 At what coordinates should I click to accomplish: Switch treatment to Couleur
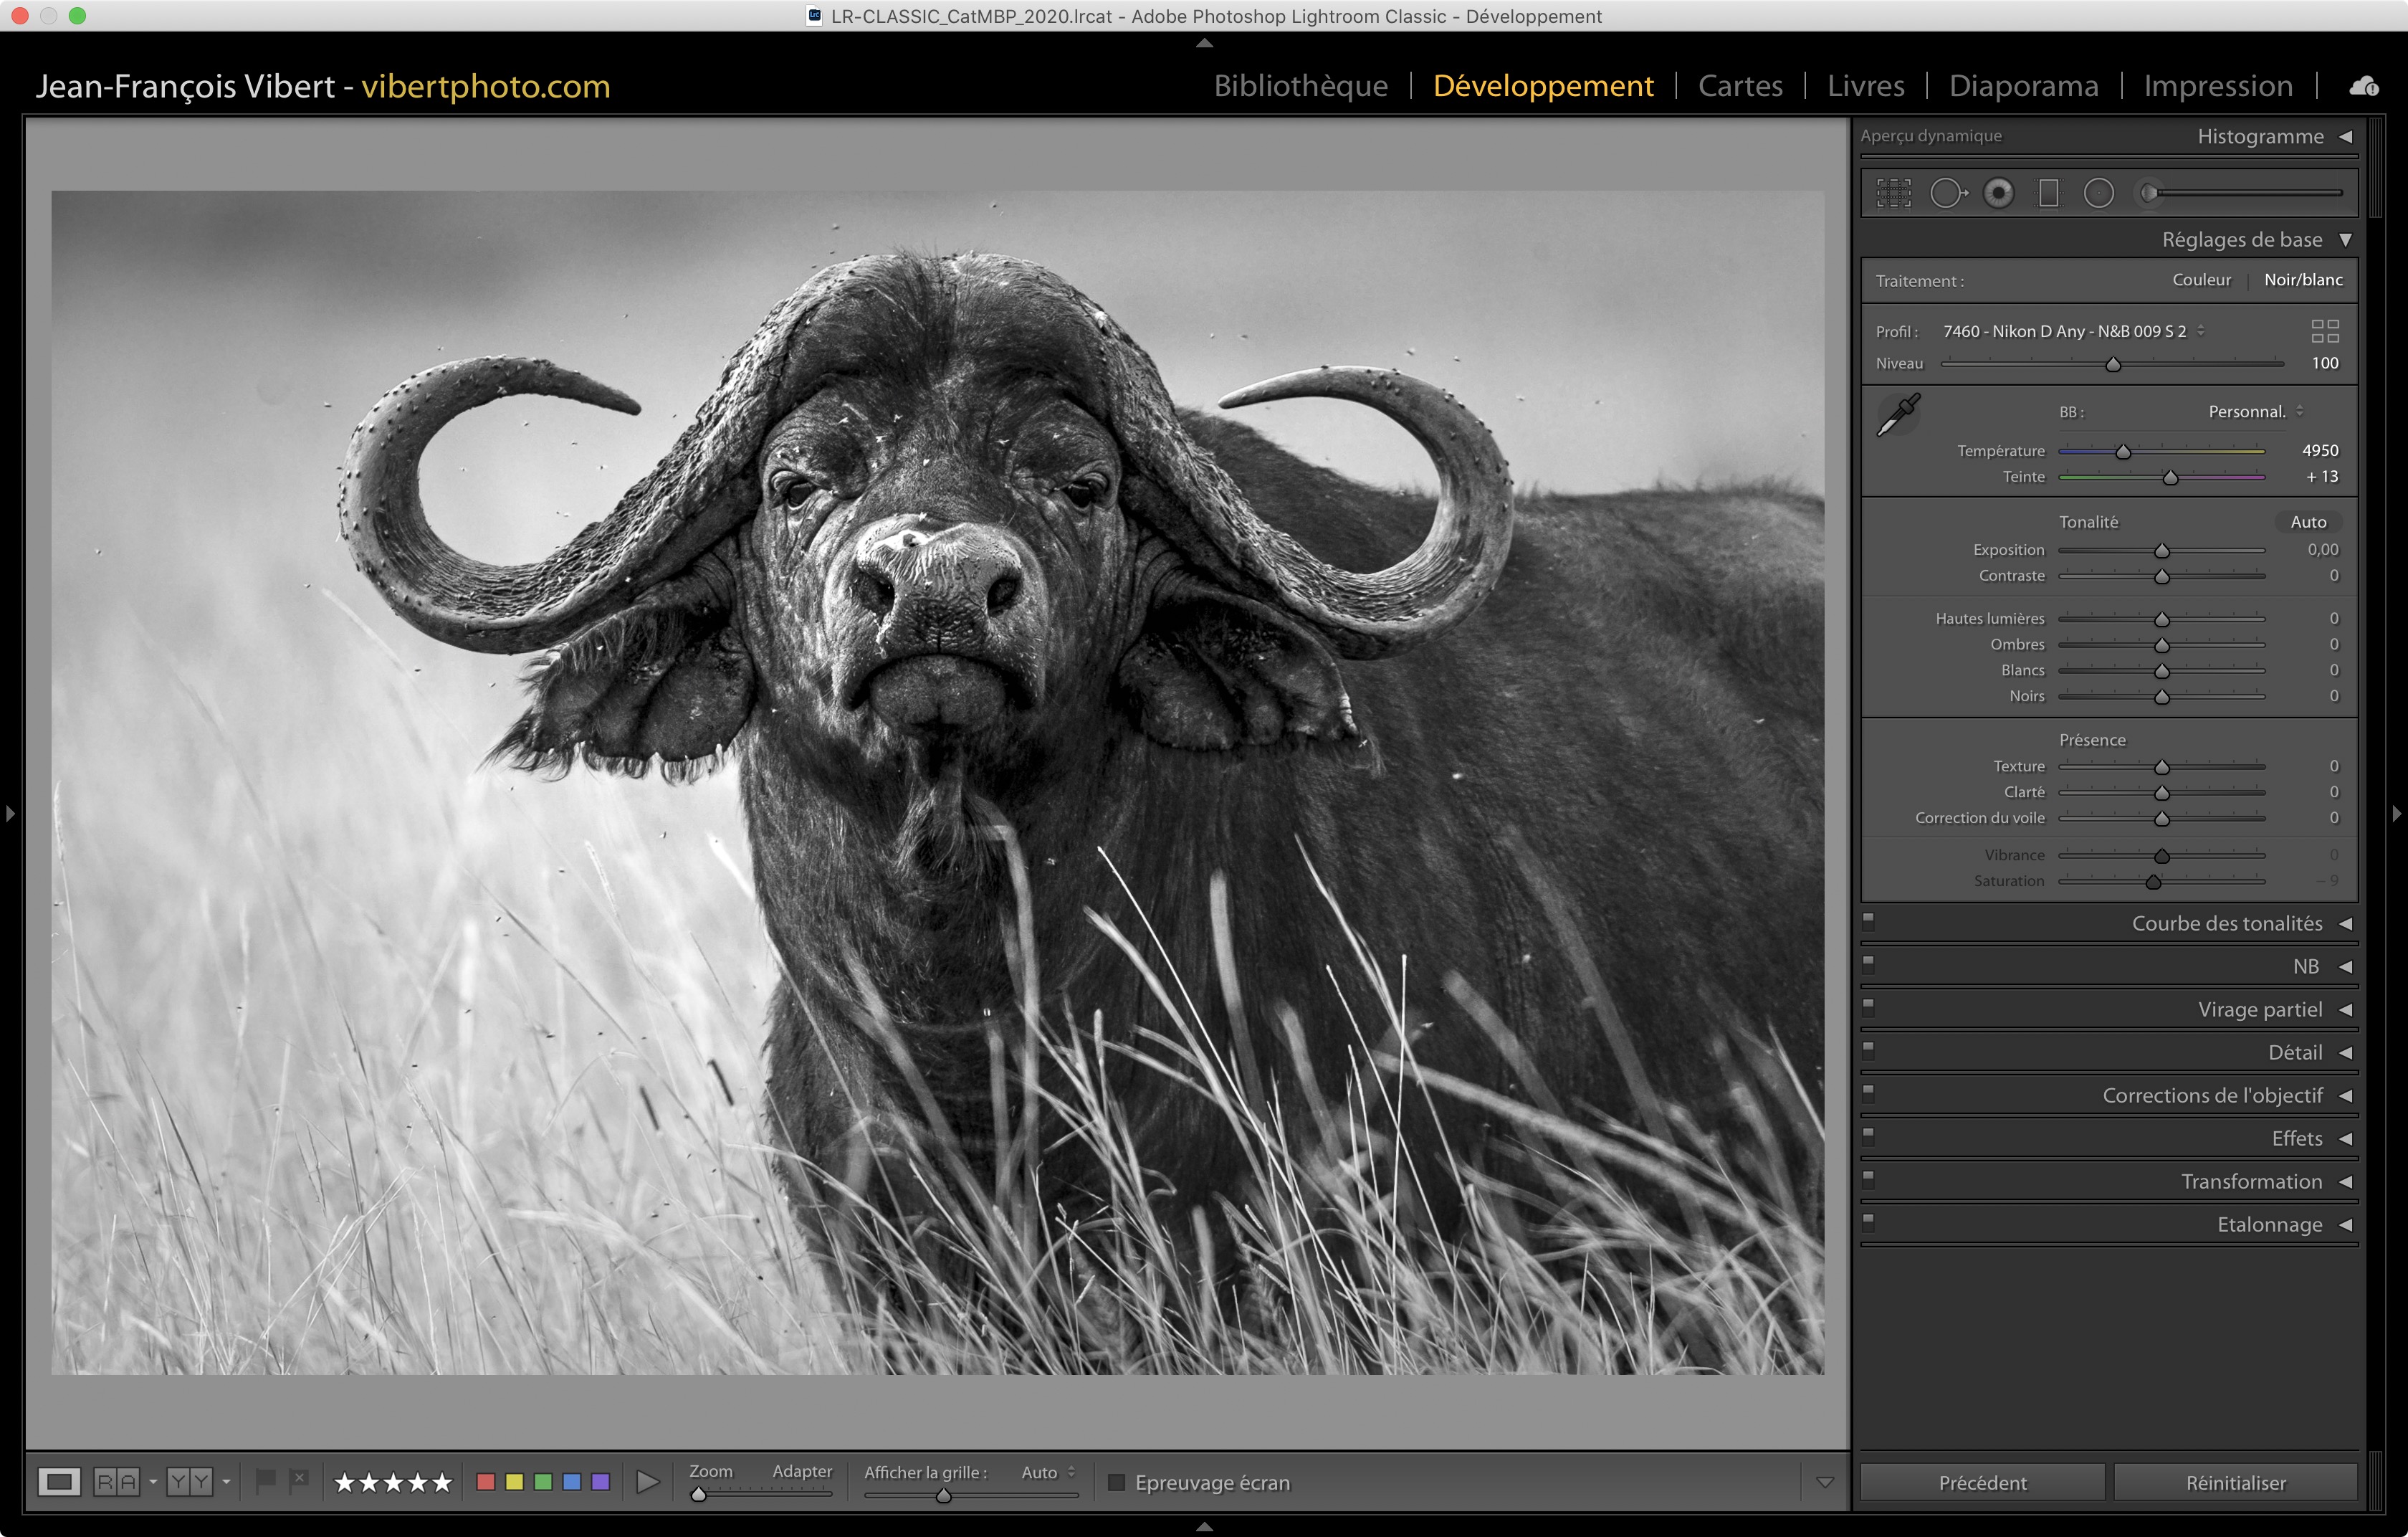2201,280
